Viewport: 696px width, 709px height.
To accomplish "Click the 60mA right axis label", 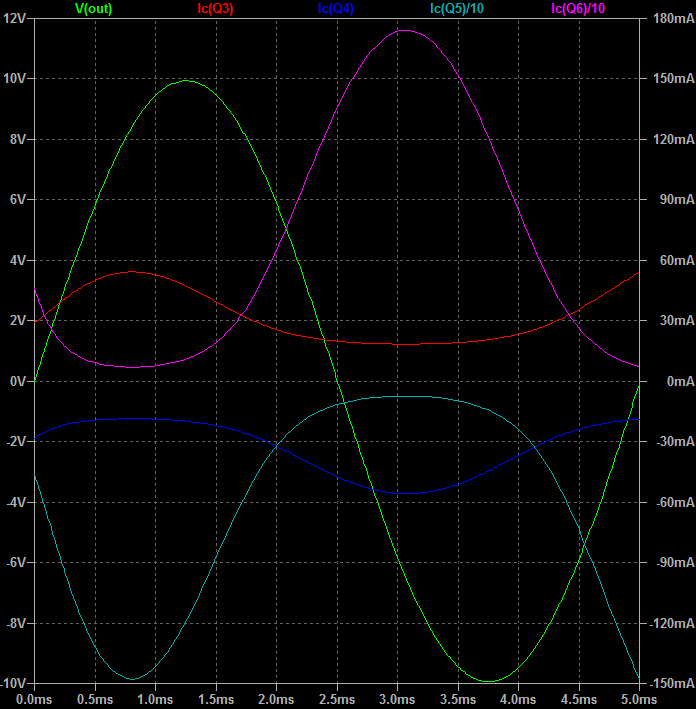I will click(x=677, y=260).
